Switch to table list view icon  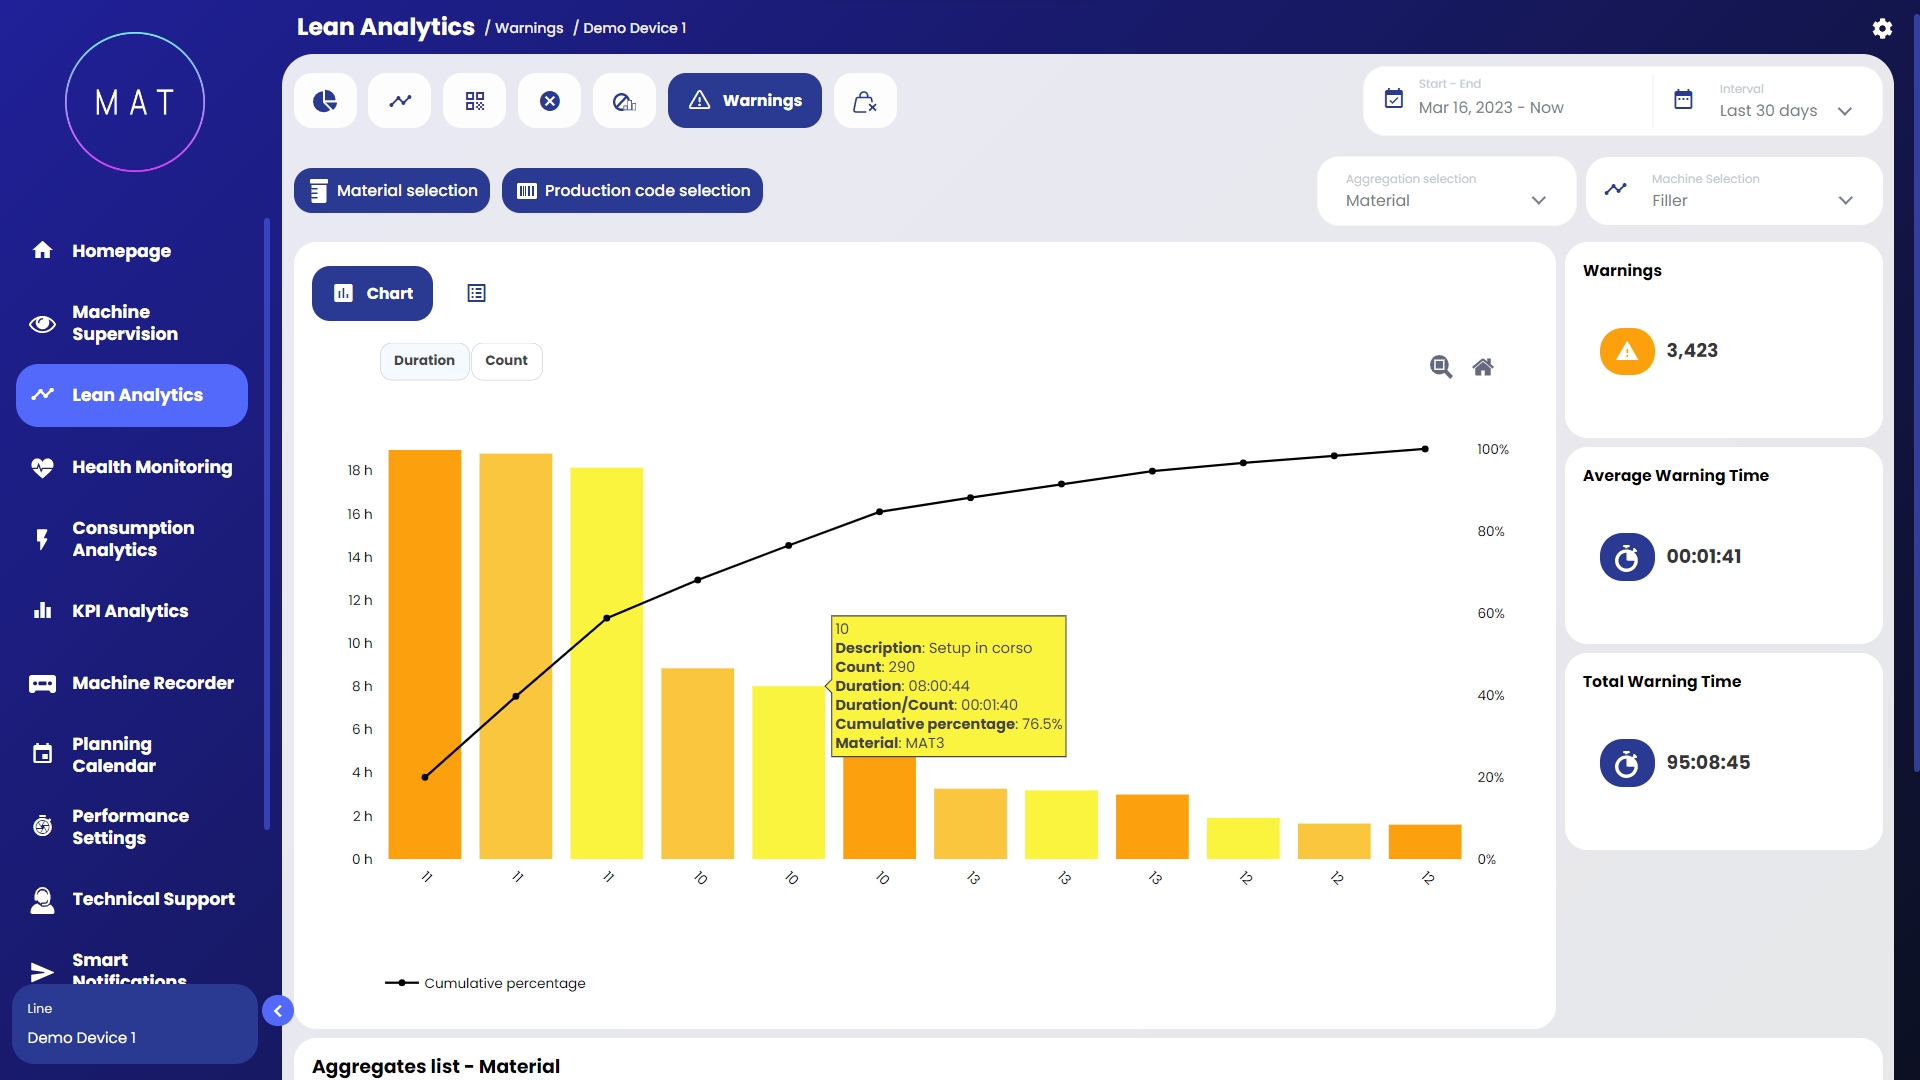(476, 293)
